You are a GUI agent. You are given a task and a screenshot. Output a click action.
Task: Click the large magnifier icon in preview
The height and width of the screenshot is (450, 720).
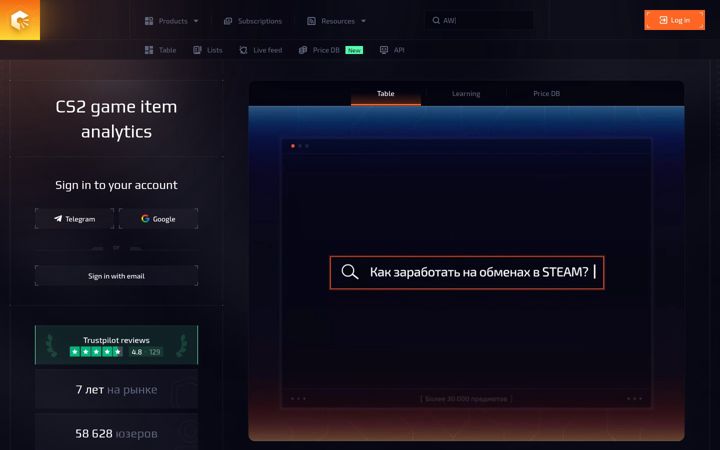tap(350, 272)
